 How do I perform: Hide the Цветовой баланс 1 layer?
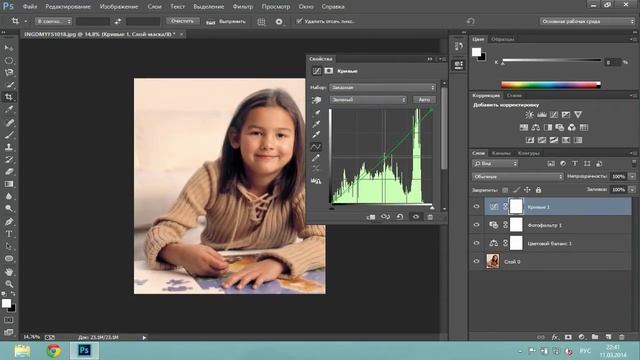(476, 243)
